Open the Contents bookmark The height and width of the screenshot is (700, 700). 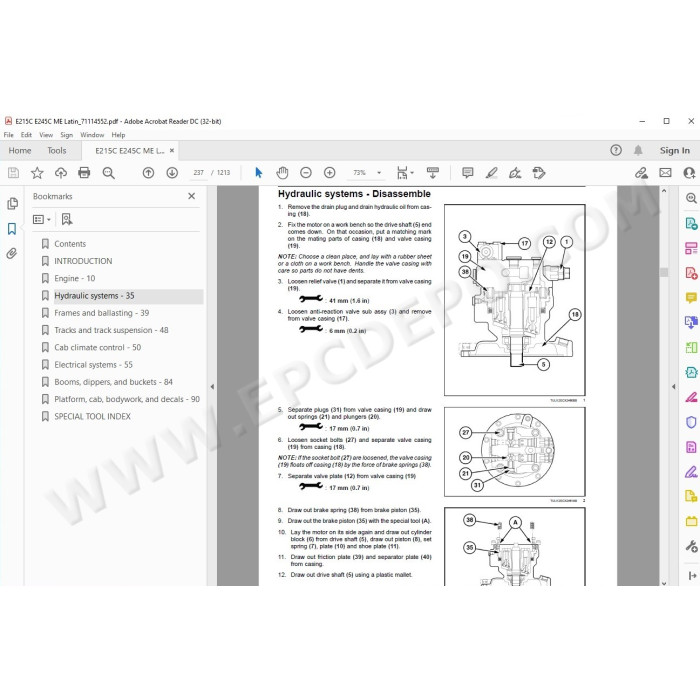coord(70,244)
